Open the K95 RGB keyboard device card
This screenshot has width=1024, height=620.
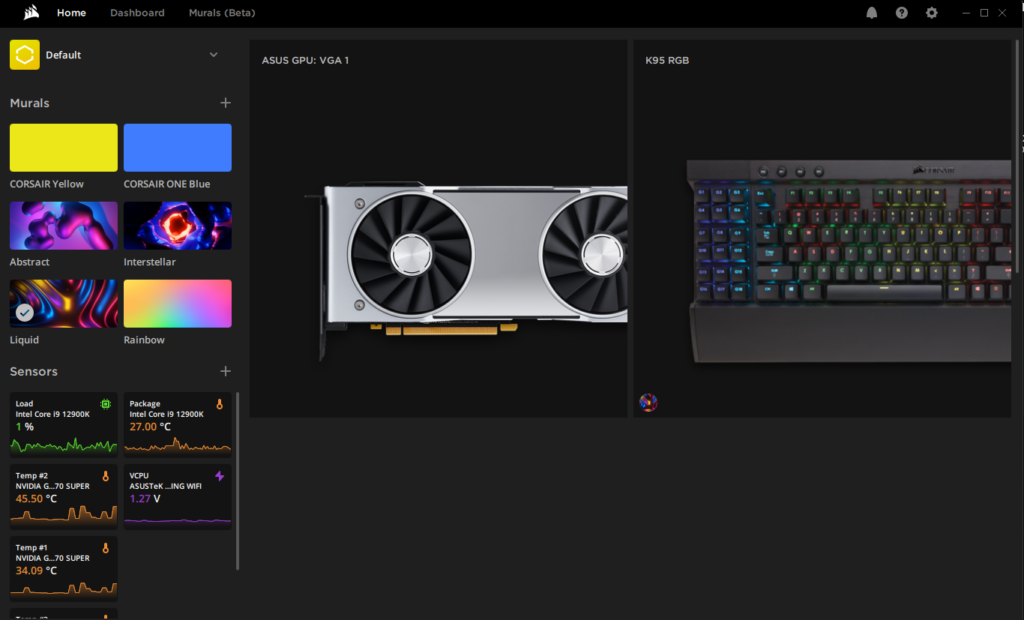[x=822, y=229]
